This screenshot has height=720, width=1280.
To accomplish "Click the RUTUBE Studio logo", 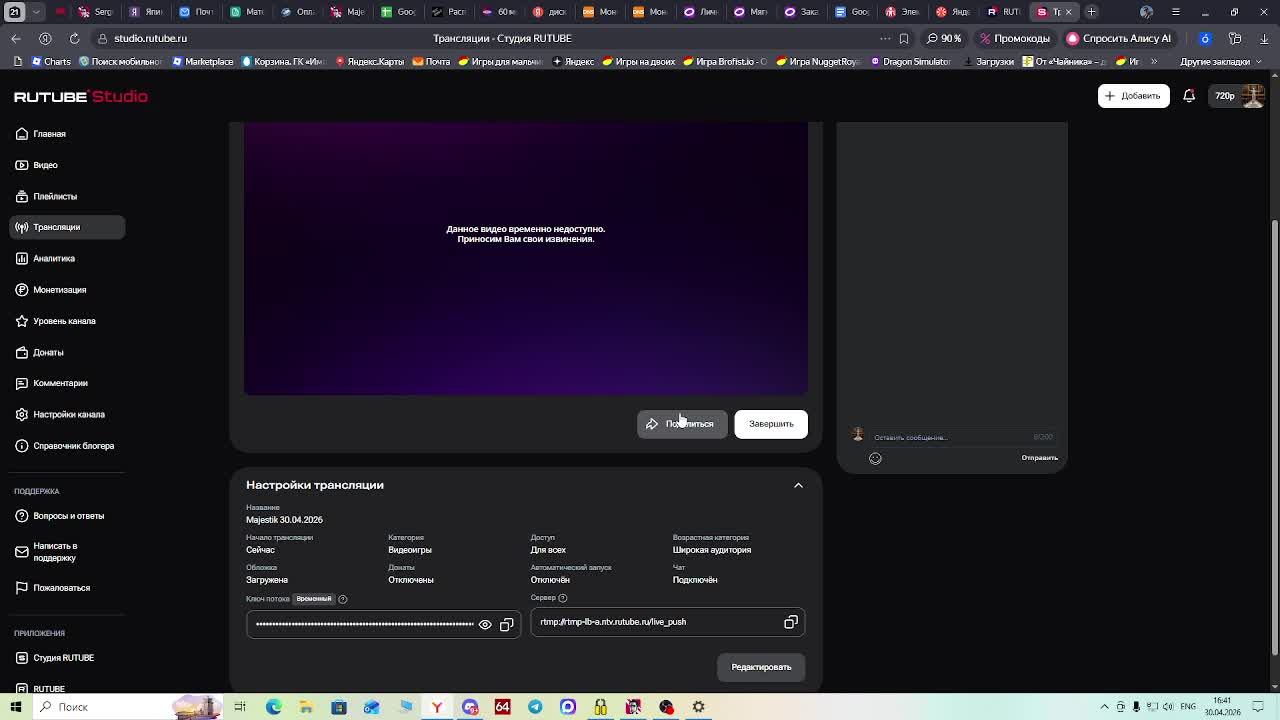I will pyautogui.click(x=81, y=97).
